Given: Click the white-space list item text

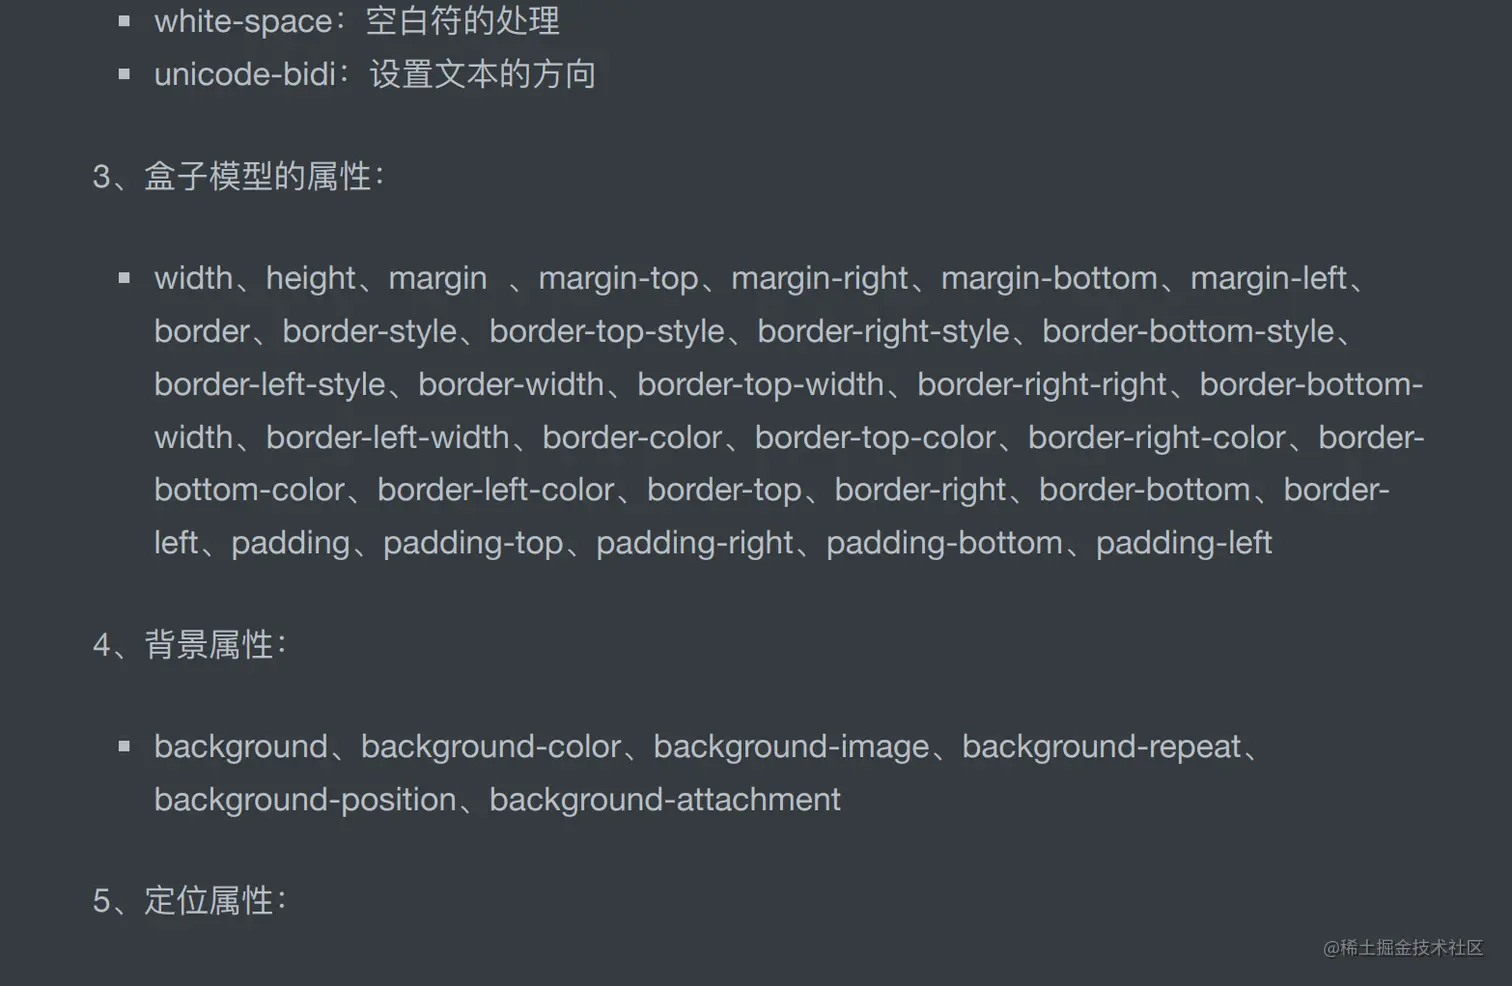Looking at the screenshot, I should tap(356, 21).
